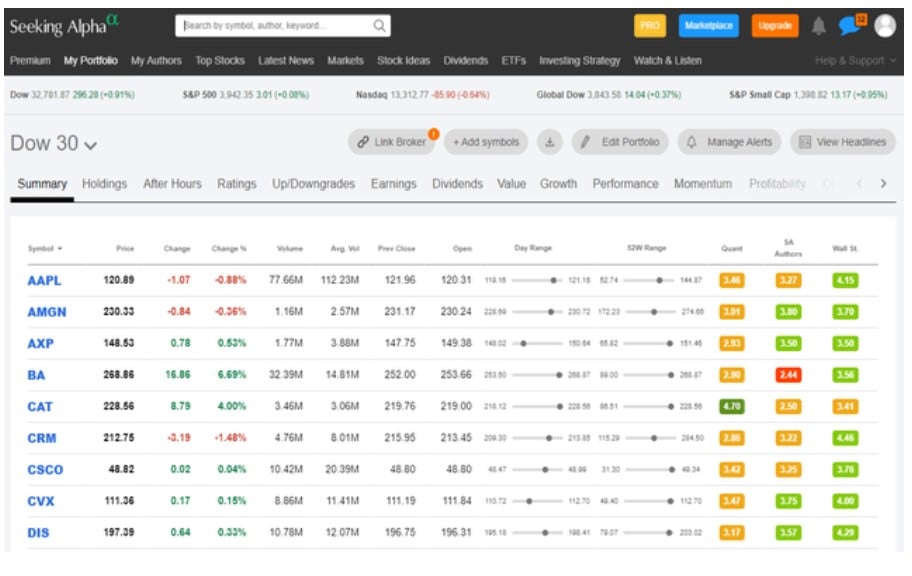Click the orange Upgrade button
The height and width of the screenshot is (576, 912).
tap(775, 26)
